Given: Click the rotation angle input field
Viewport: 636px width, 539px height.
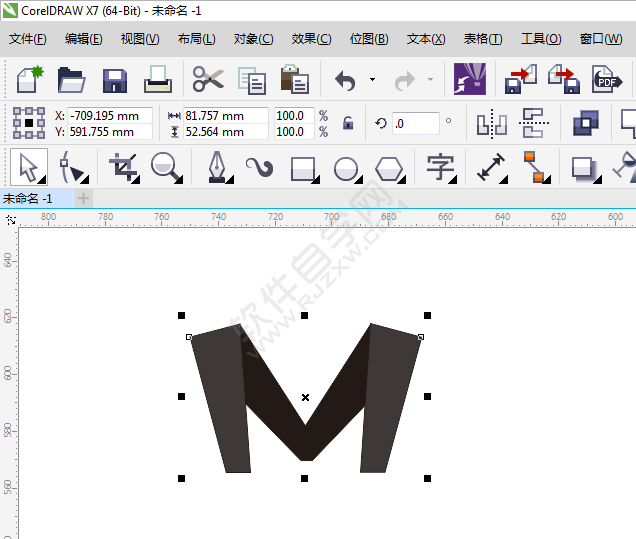Looking at the screenshot, I should [x=415, y=123].
